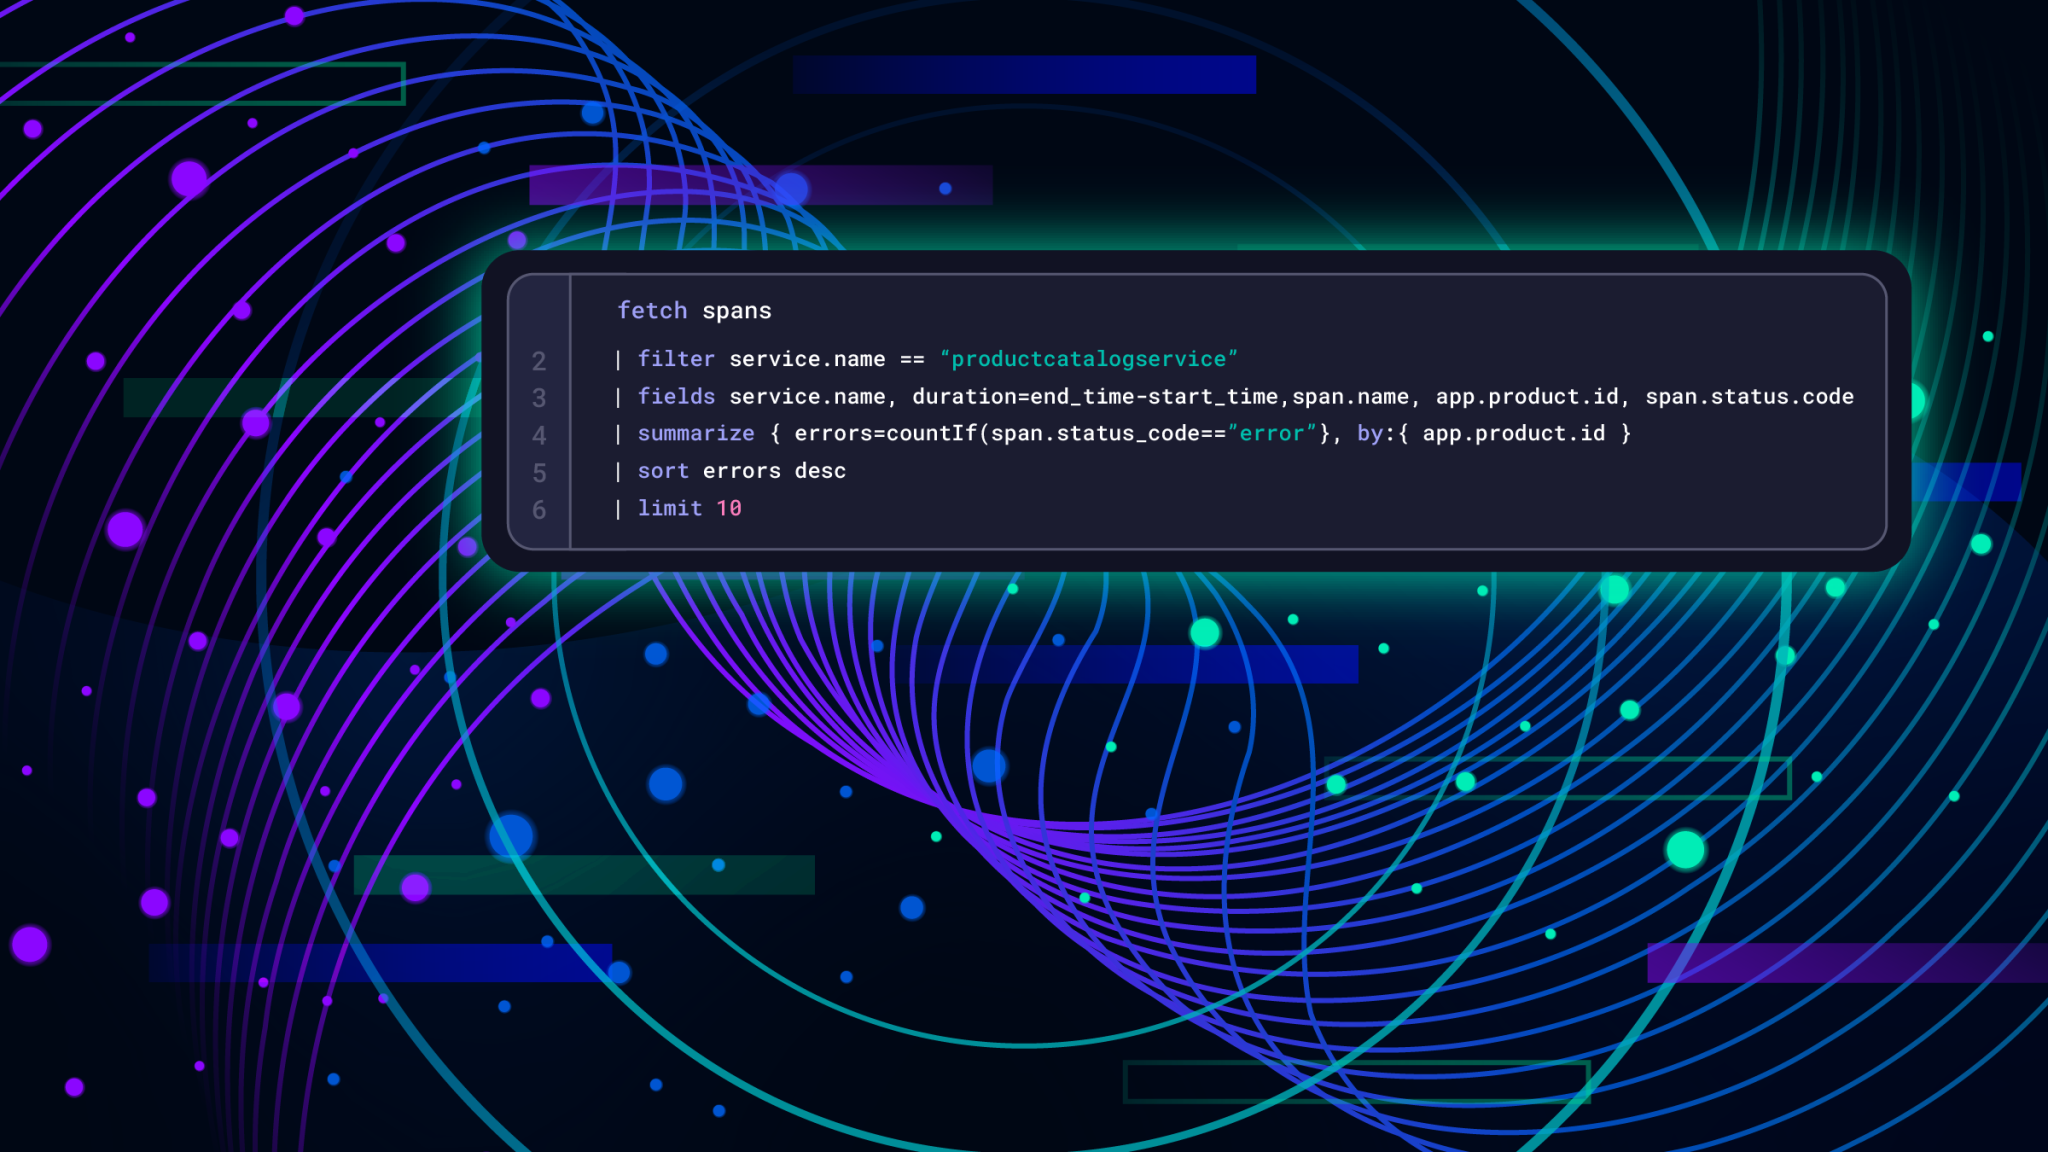Click the fetch keyword on line 1

651,310
